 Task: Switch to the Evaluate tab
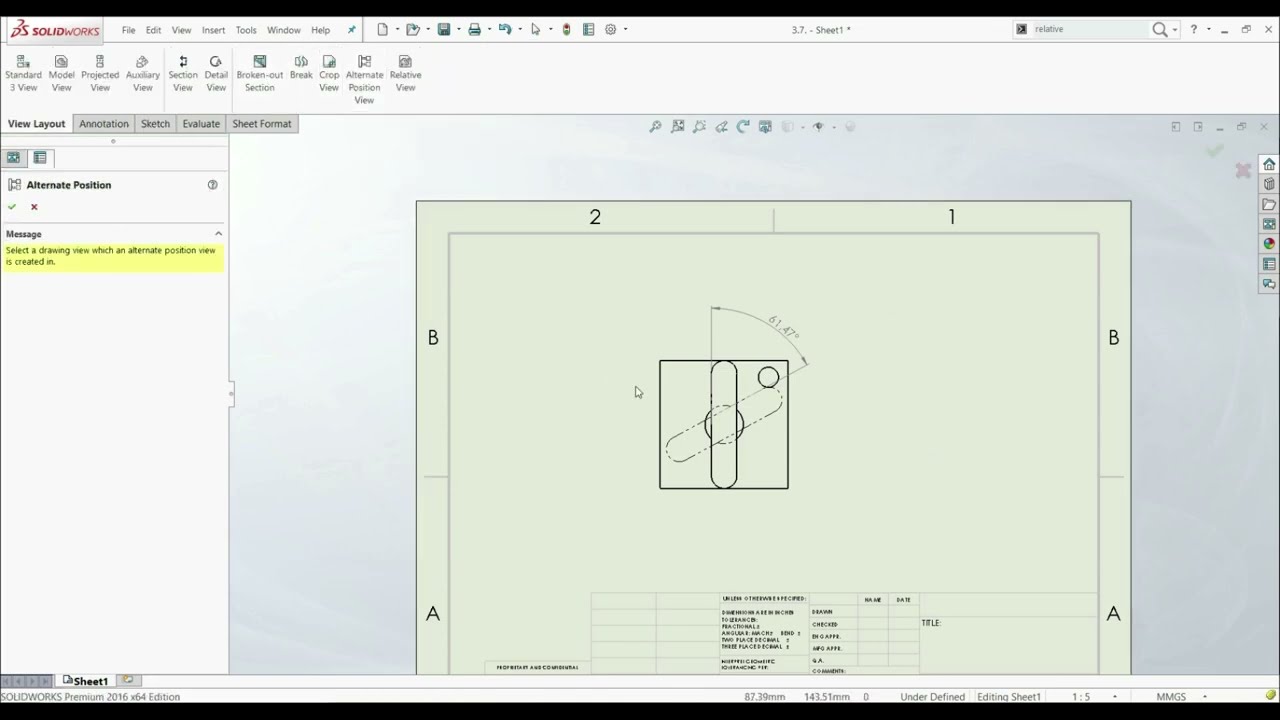pos(201,124)
